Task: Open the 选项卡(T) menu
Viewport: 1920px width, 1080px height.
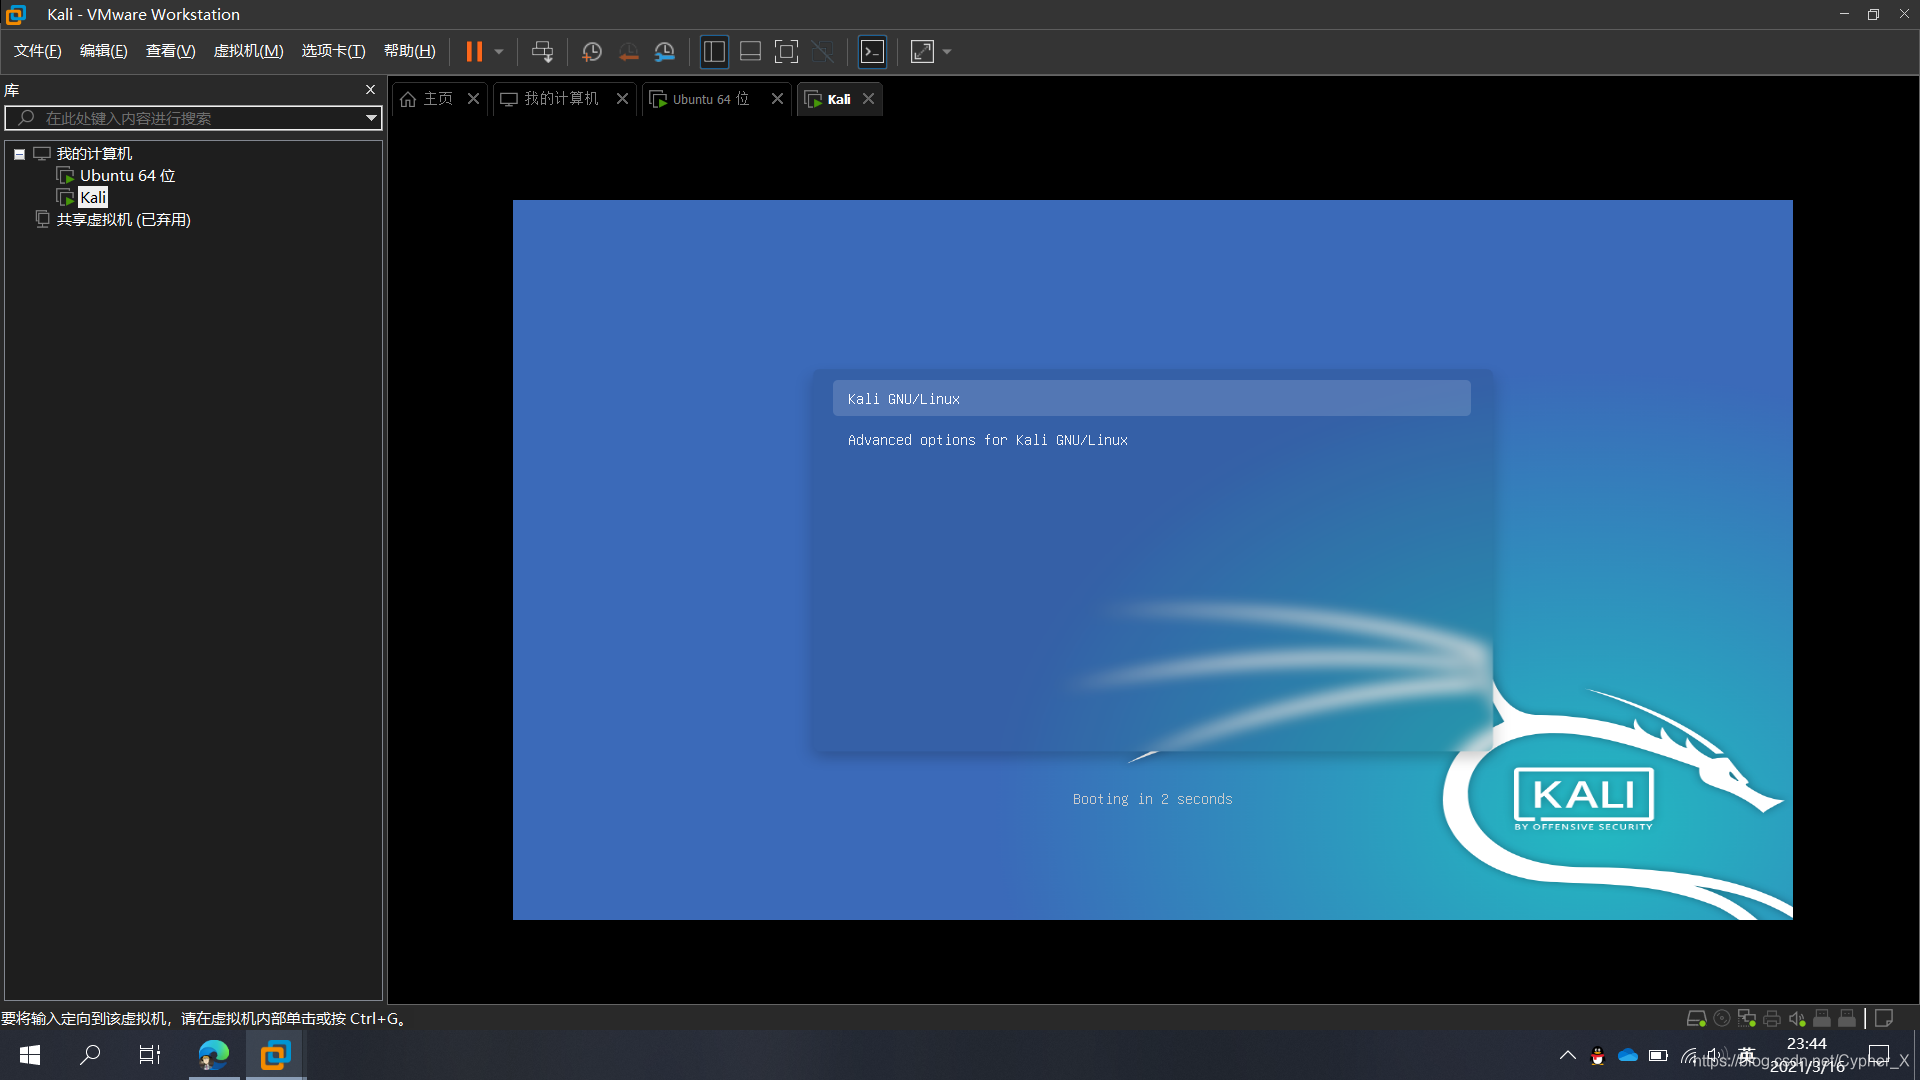Action: 334,51
